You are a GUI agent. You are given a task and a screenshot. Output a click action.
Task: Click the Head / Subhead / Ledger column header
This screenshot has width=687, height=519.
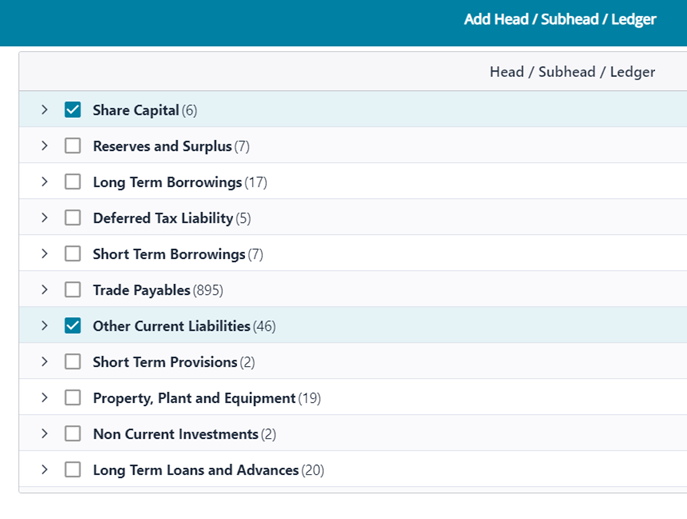click(572, 72)
